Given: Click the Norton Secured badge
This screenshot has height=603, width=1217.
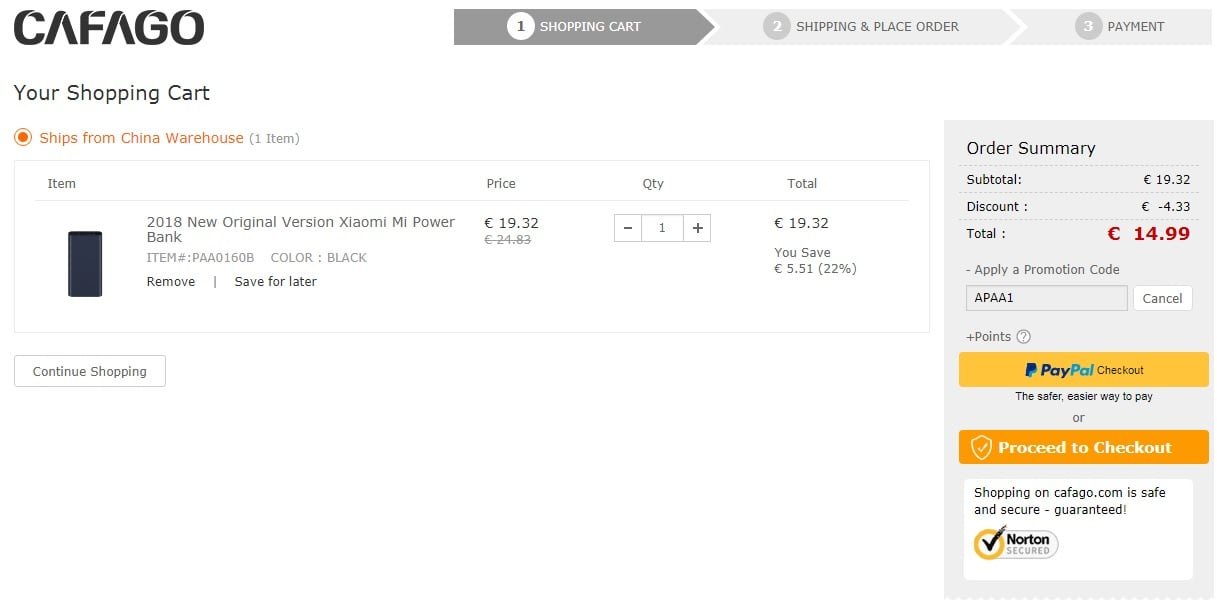Looking at the screenshot, I should [1016, 543].
